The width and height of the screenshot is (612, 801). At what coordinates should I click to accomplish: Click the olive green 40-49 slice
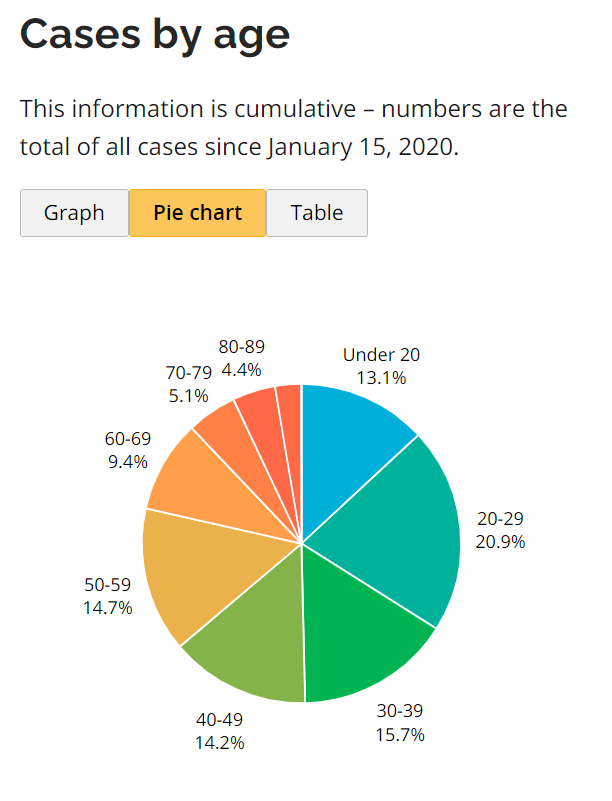click(250, 640)
